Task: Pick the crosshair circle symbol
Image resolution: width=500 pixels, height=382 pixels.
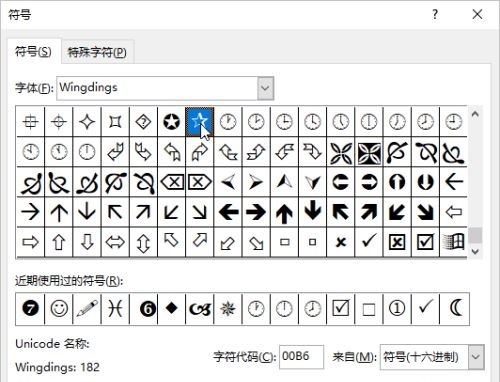Action: 59,121
